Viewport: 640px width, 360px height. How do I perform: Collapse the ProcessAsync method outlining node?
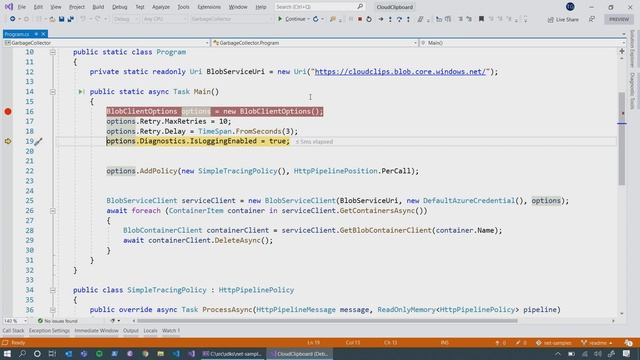coord(53,310)
